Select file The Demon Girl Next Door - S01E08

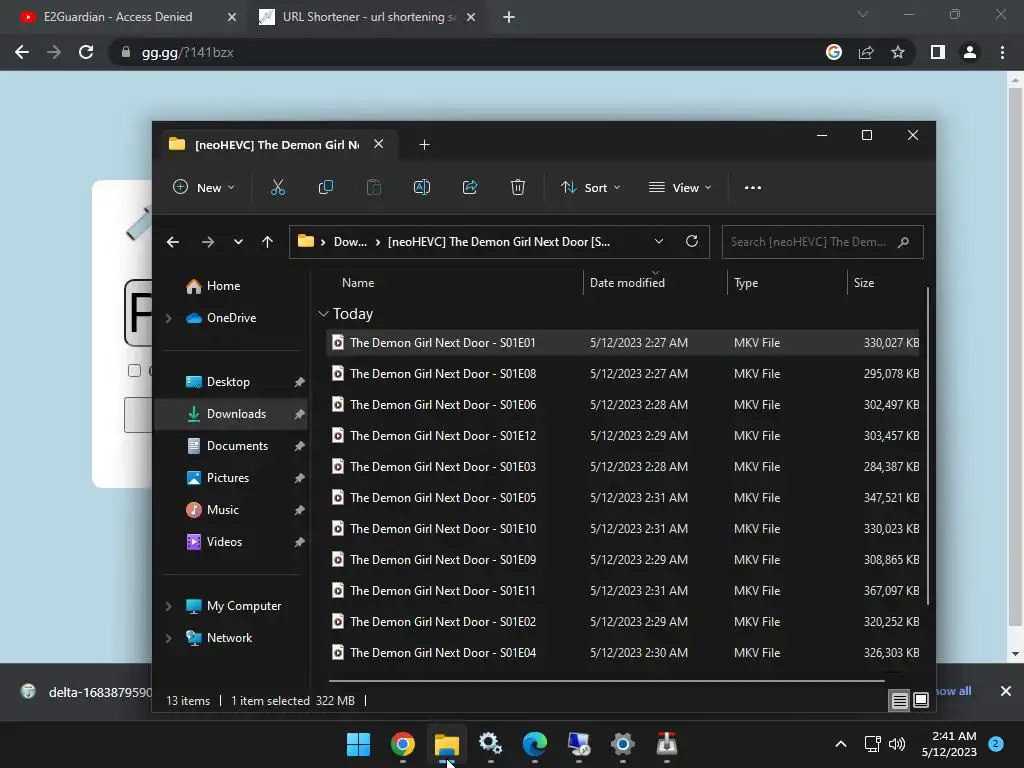point(622,374)
